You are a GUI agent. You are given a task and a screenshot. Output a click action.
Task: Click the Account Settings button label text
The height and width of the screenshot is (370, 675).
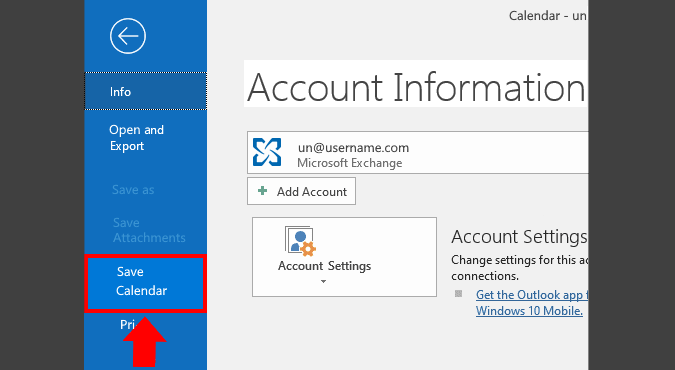point(324,266)
